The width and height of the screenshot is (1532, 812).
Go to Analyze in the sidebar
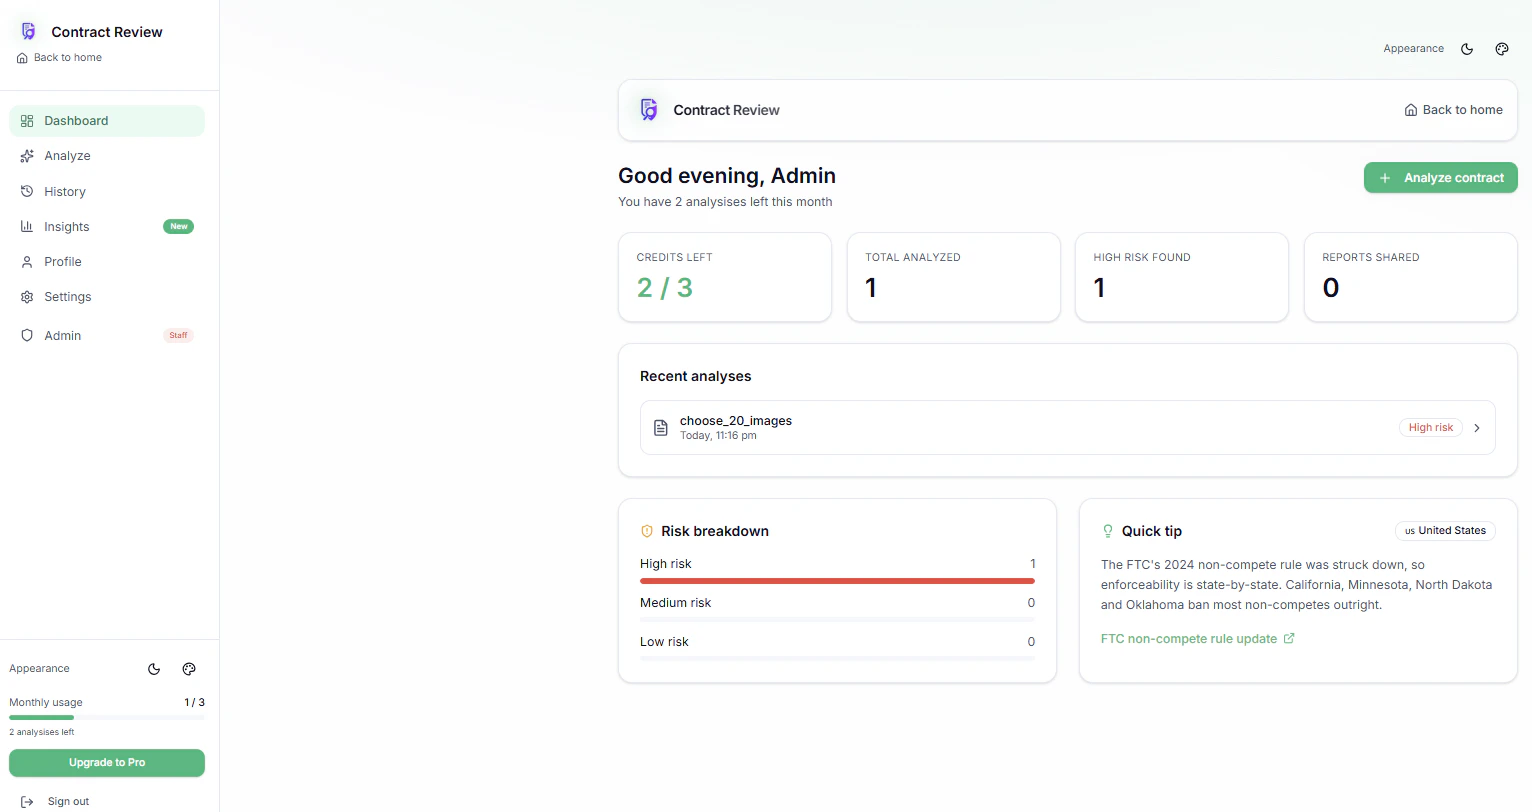[107, 156]
